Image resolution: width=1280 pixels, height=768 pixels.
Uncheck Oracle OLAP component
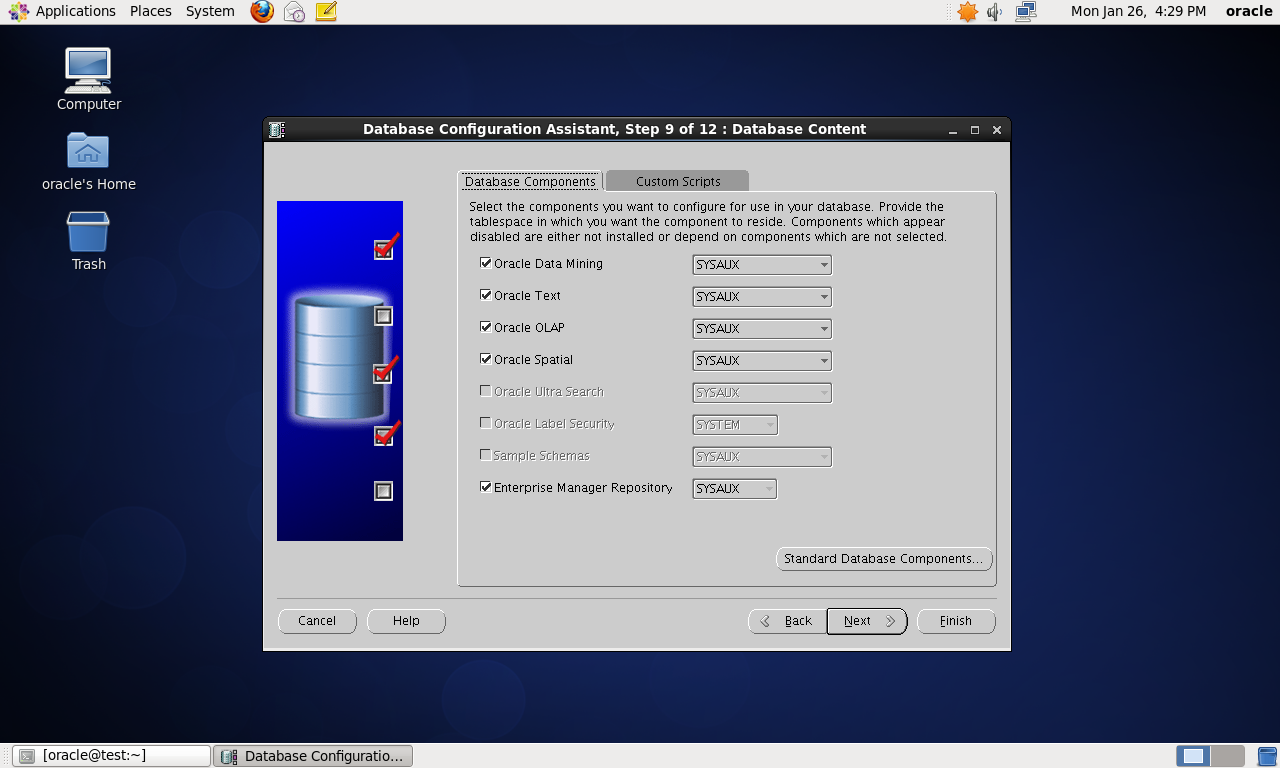point(486,328)
